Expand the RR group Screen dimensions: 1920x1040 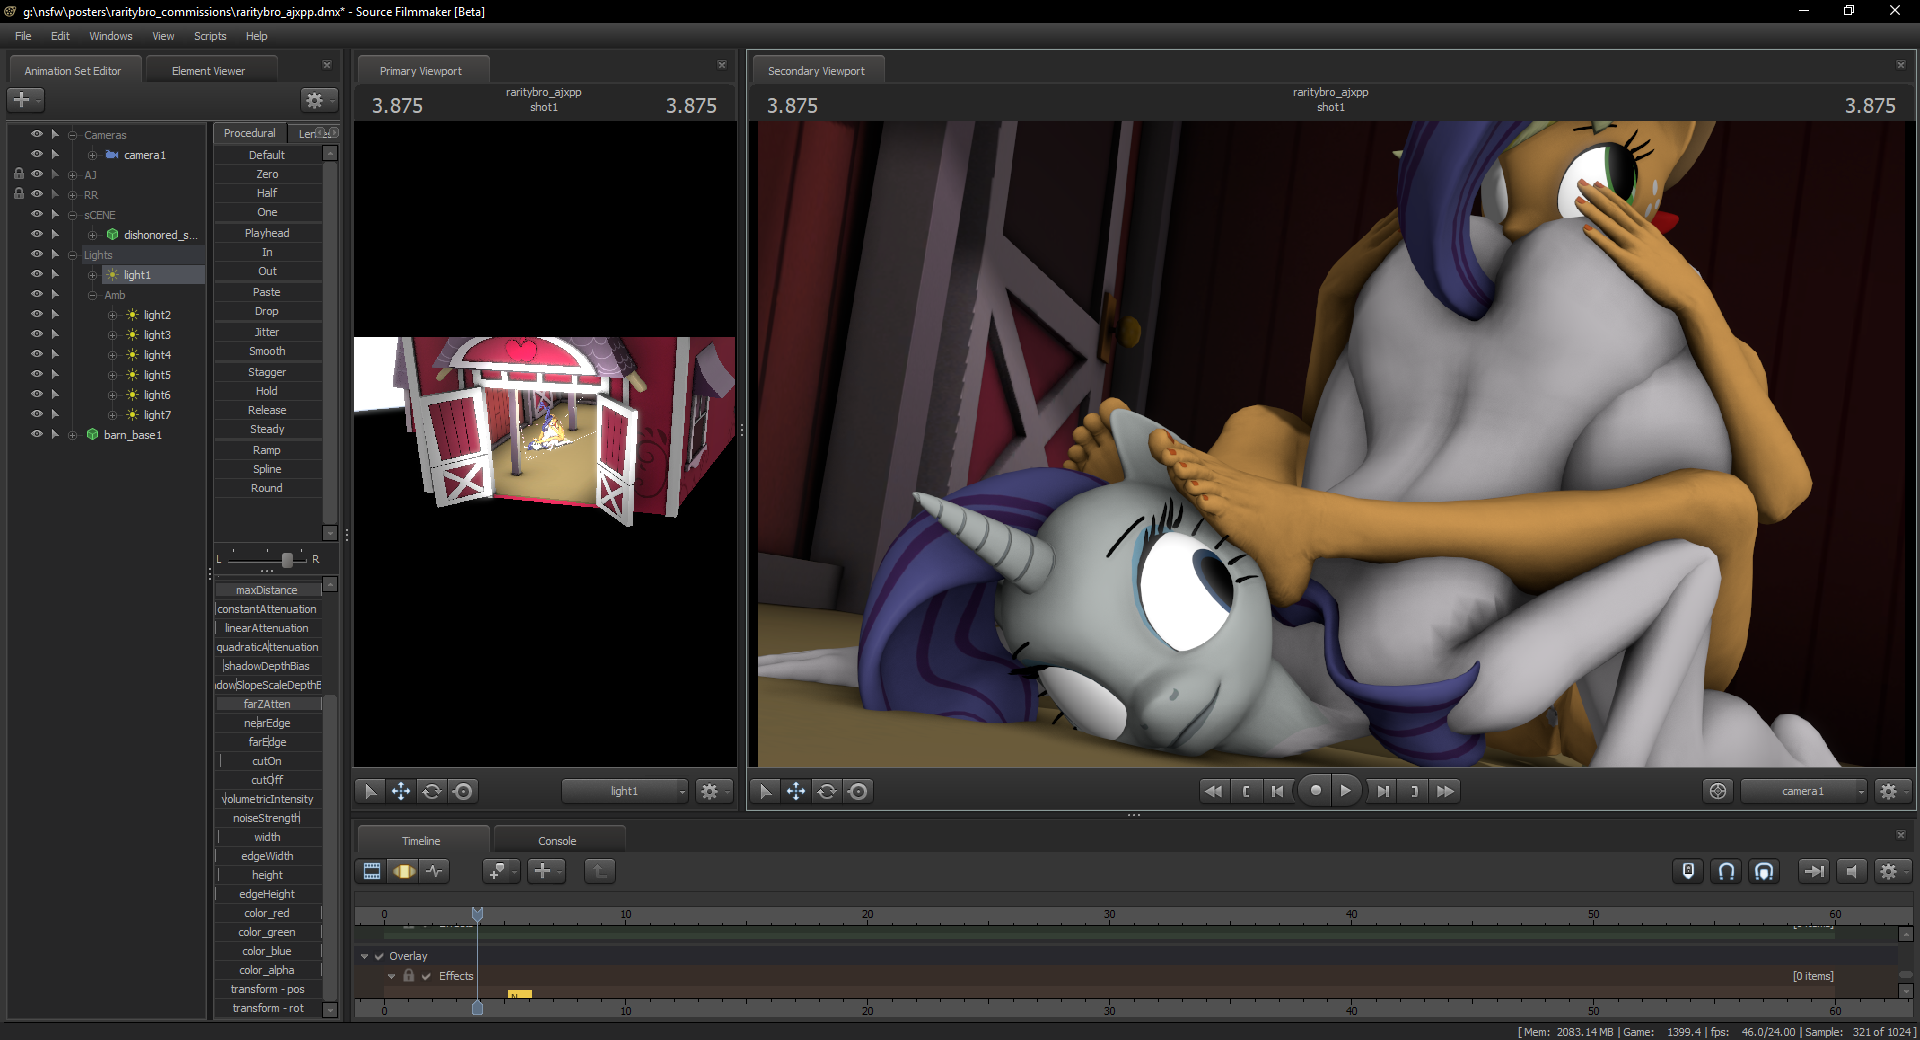(73, 195)
